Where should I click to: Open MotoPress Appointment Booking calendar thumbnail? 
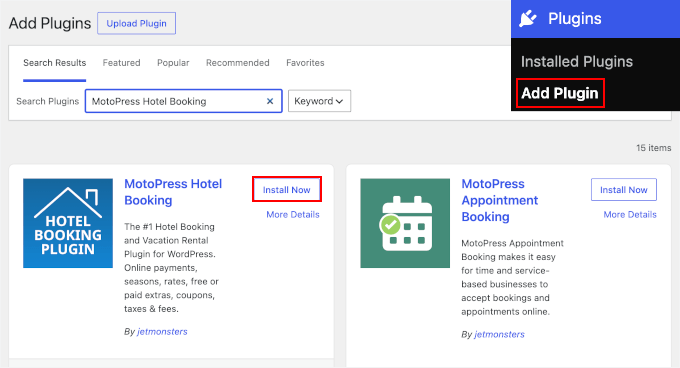(405, 223)
